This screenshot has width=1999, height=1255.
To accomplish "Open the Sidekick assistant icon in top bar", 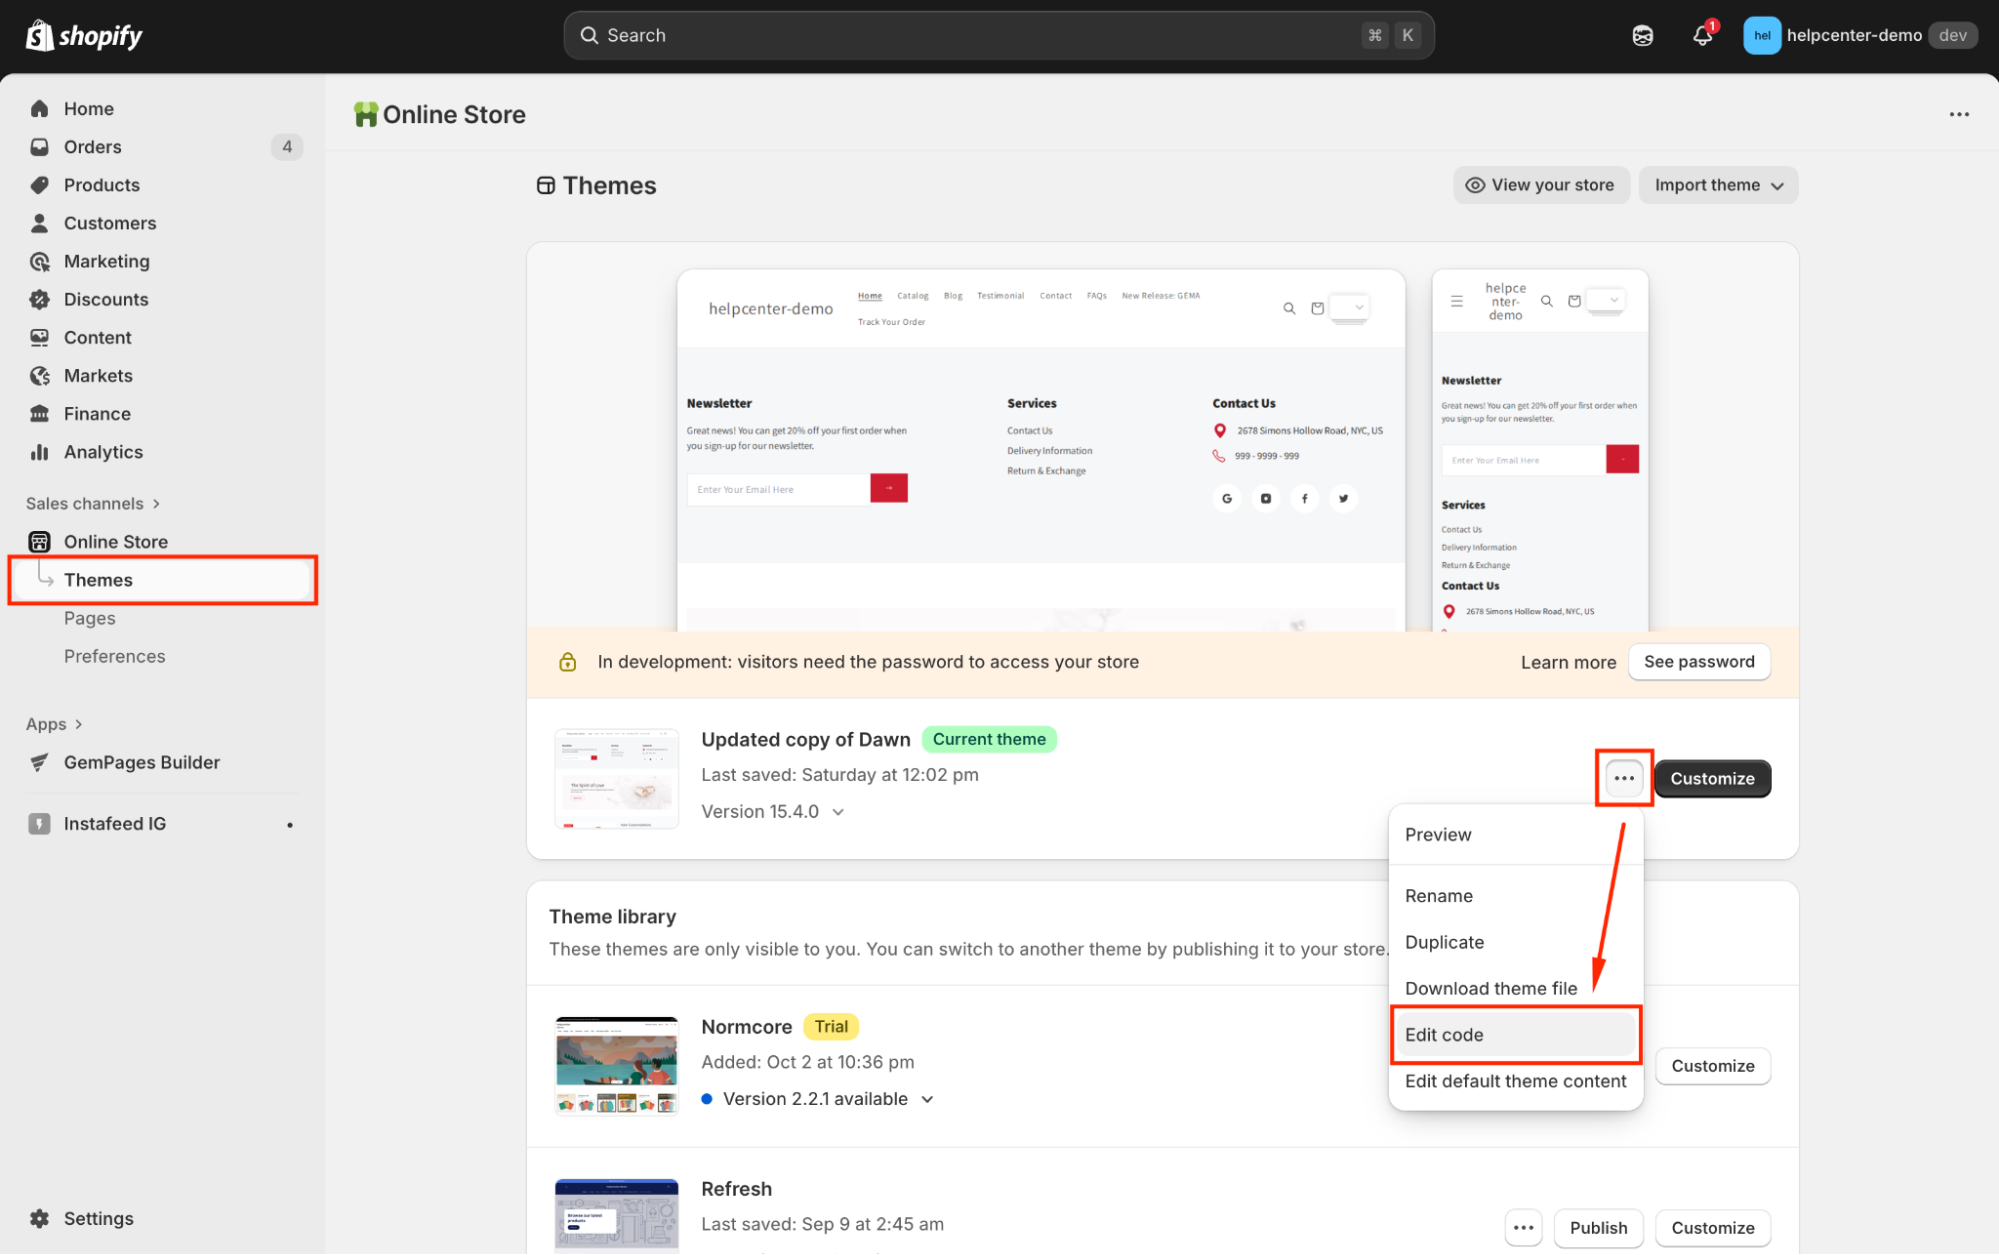I will point(1642,36).
